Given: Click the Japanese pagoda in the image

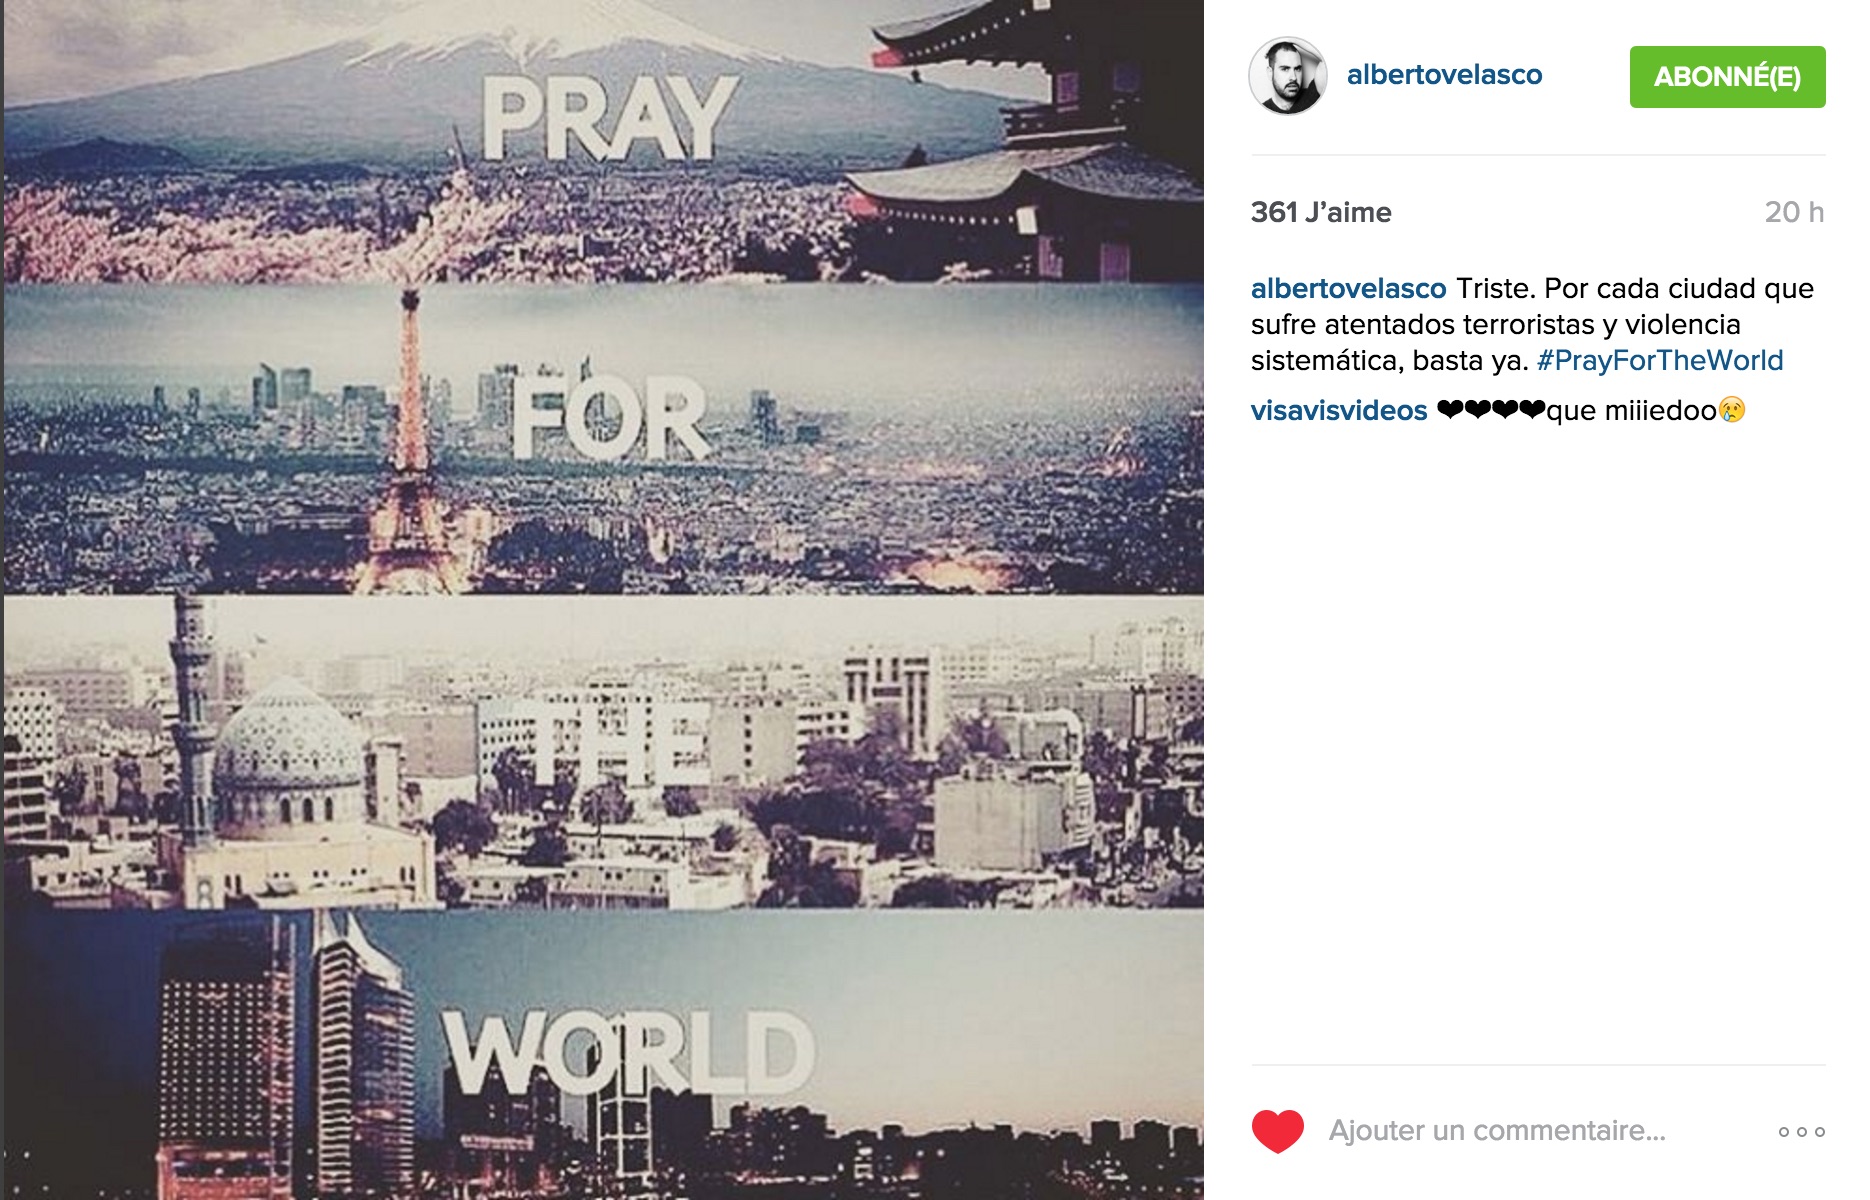Looking at the screenshot, I should (x=1030, y=140).
